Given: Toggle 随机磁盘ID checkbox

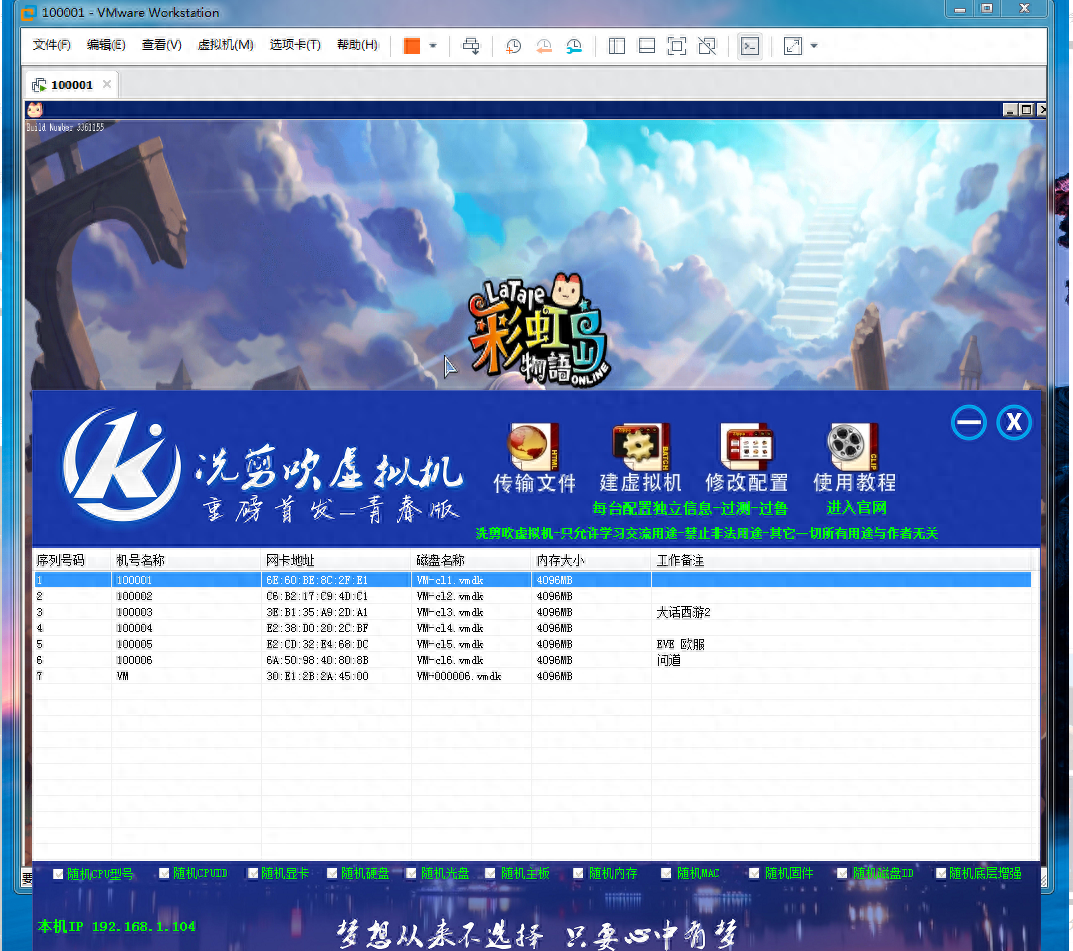Looking at the screenshot, I should click(842, 874).
